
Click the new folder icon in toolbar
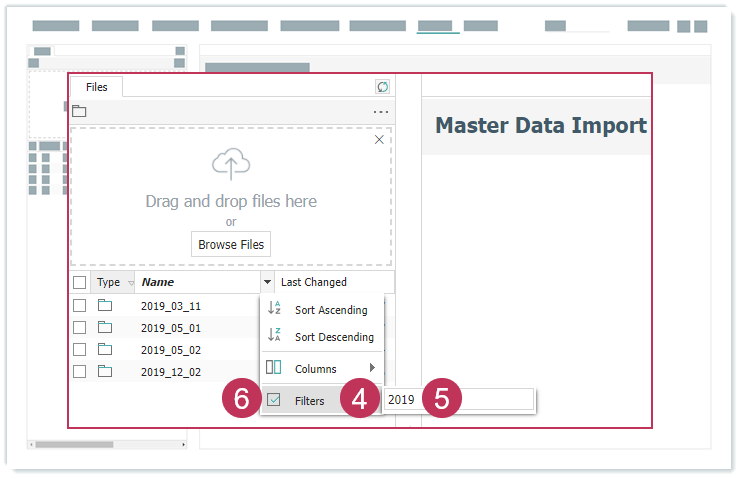pyautogui.click(x=80, y=111)
